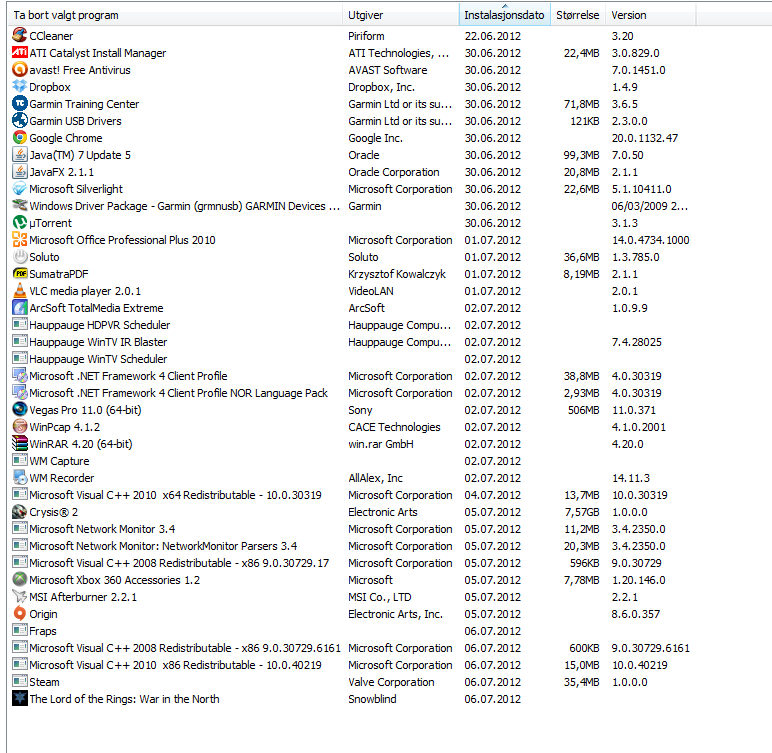Select the Fraps entry
772x753 pixels.
pyautogui.click(x=43, y=631)
